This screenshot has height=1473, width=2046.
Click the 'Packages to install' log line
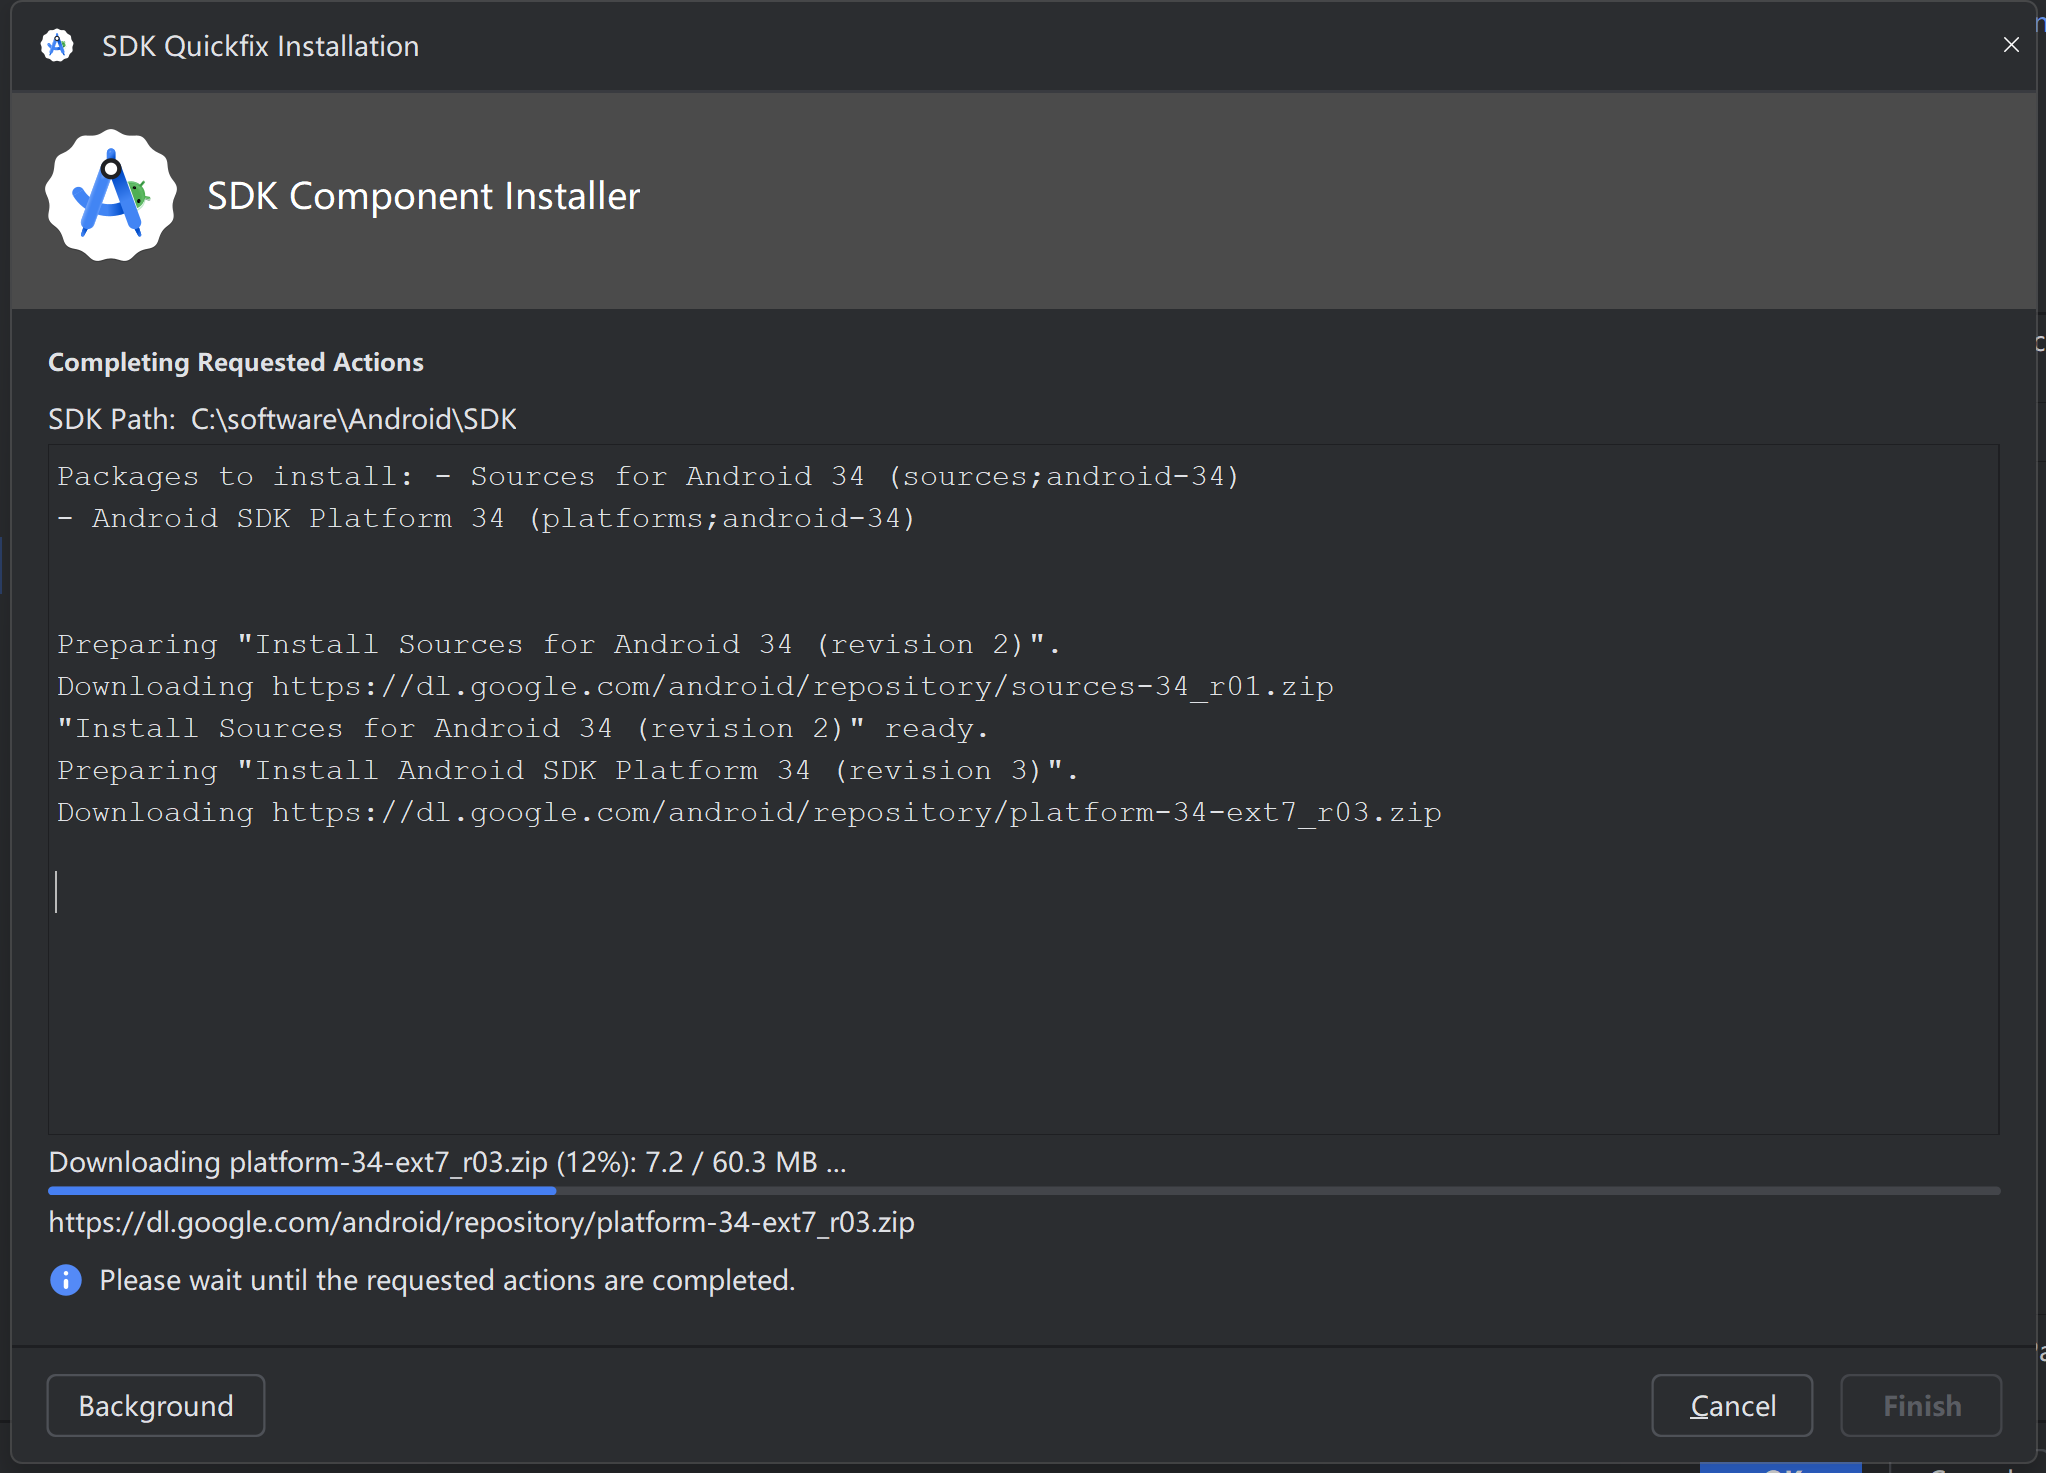click(x=648, y=476)
